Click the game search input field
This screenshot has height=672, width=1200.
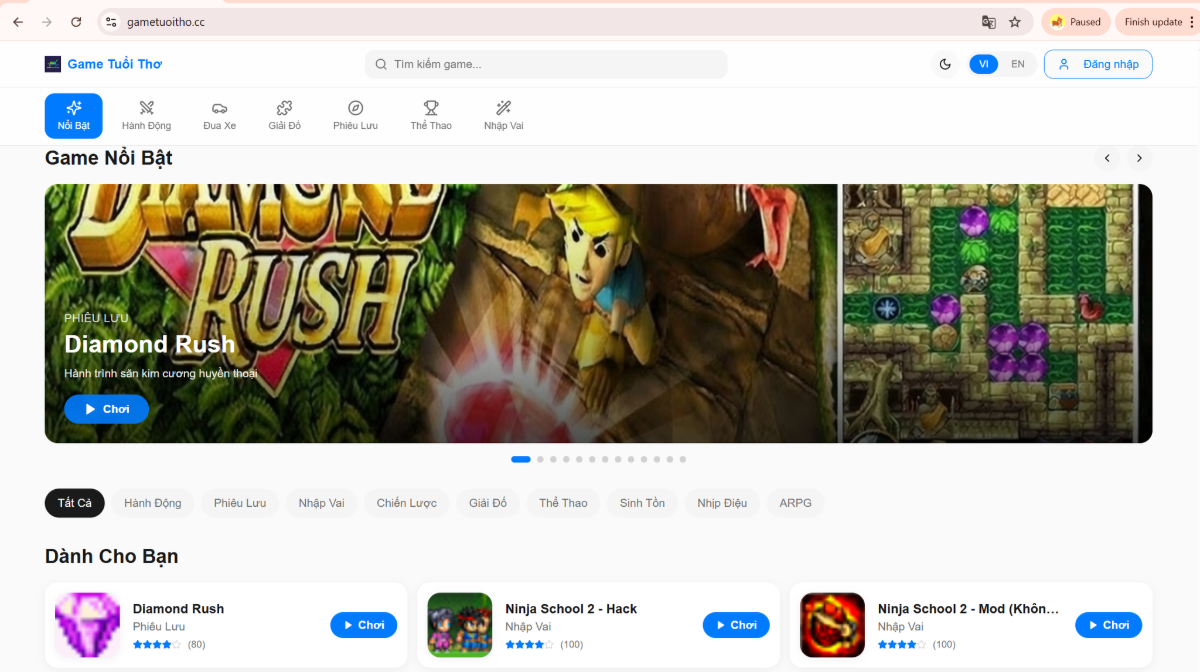pyautogui.click(x=546, y=63)
